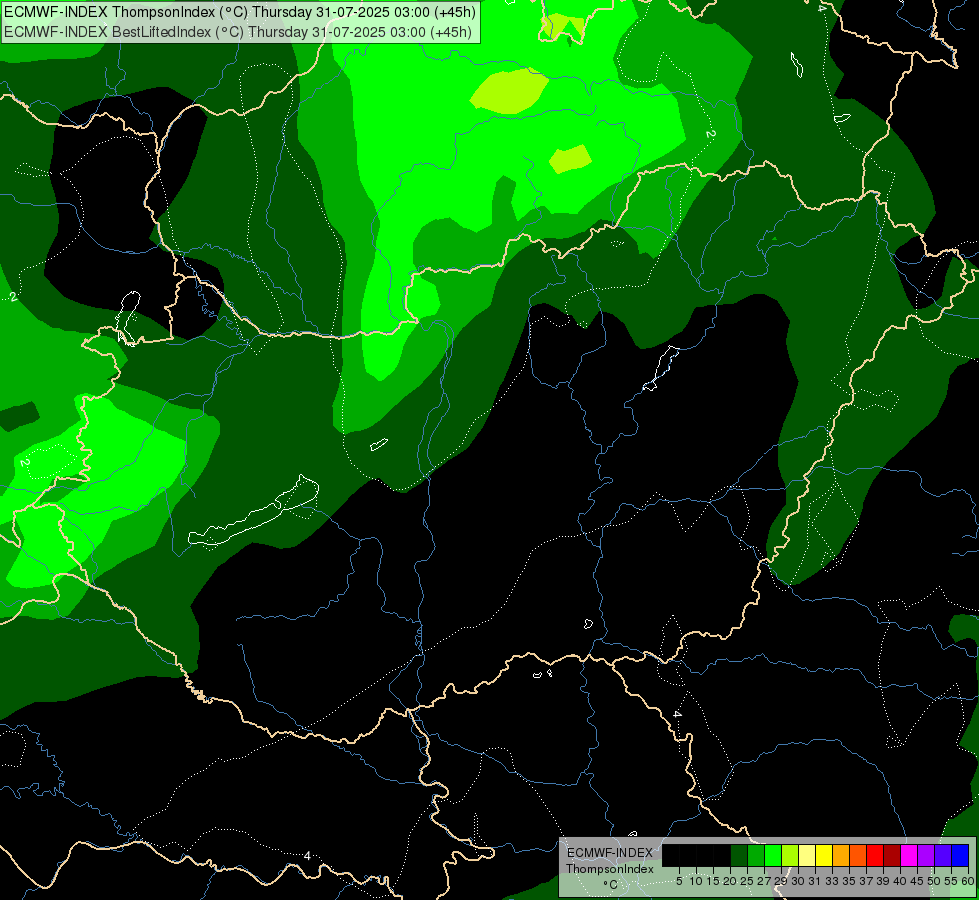Select the bright red 37–39 legend swatch
This screenshot has width=979, height=900.
click(875, 855)
